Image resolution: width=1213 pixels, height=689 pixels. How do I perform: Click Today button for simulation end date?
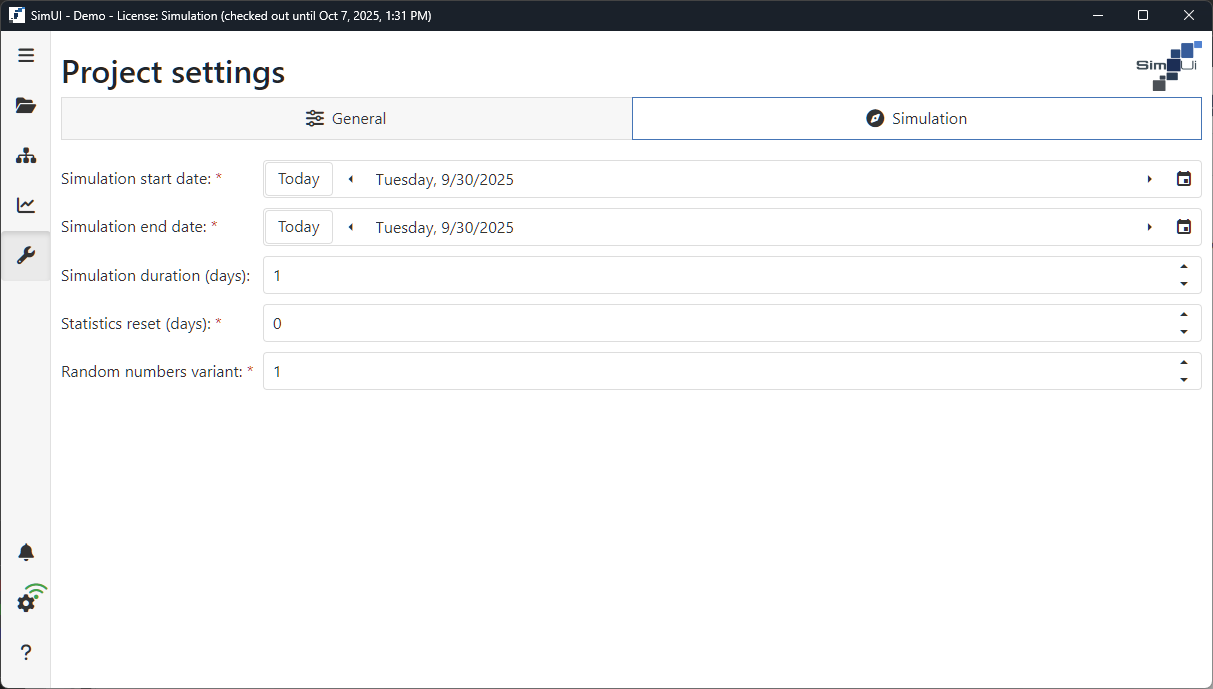coord(299,227)
